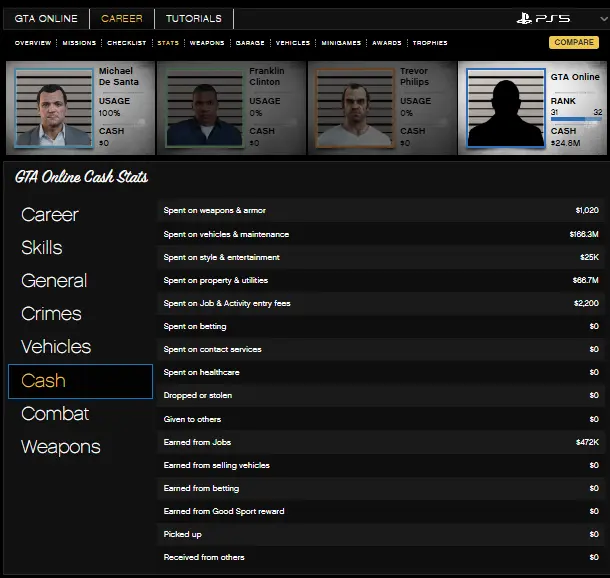
Task: Switch to the Career top tab
Action: pyautogui.click(x=122, y=19)
